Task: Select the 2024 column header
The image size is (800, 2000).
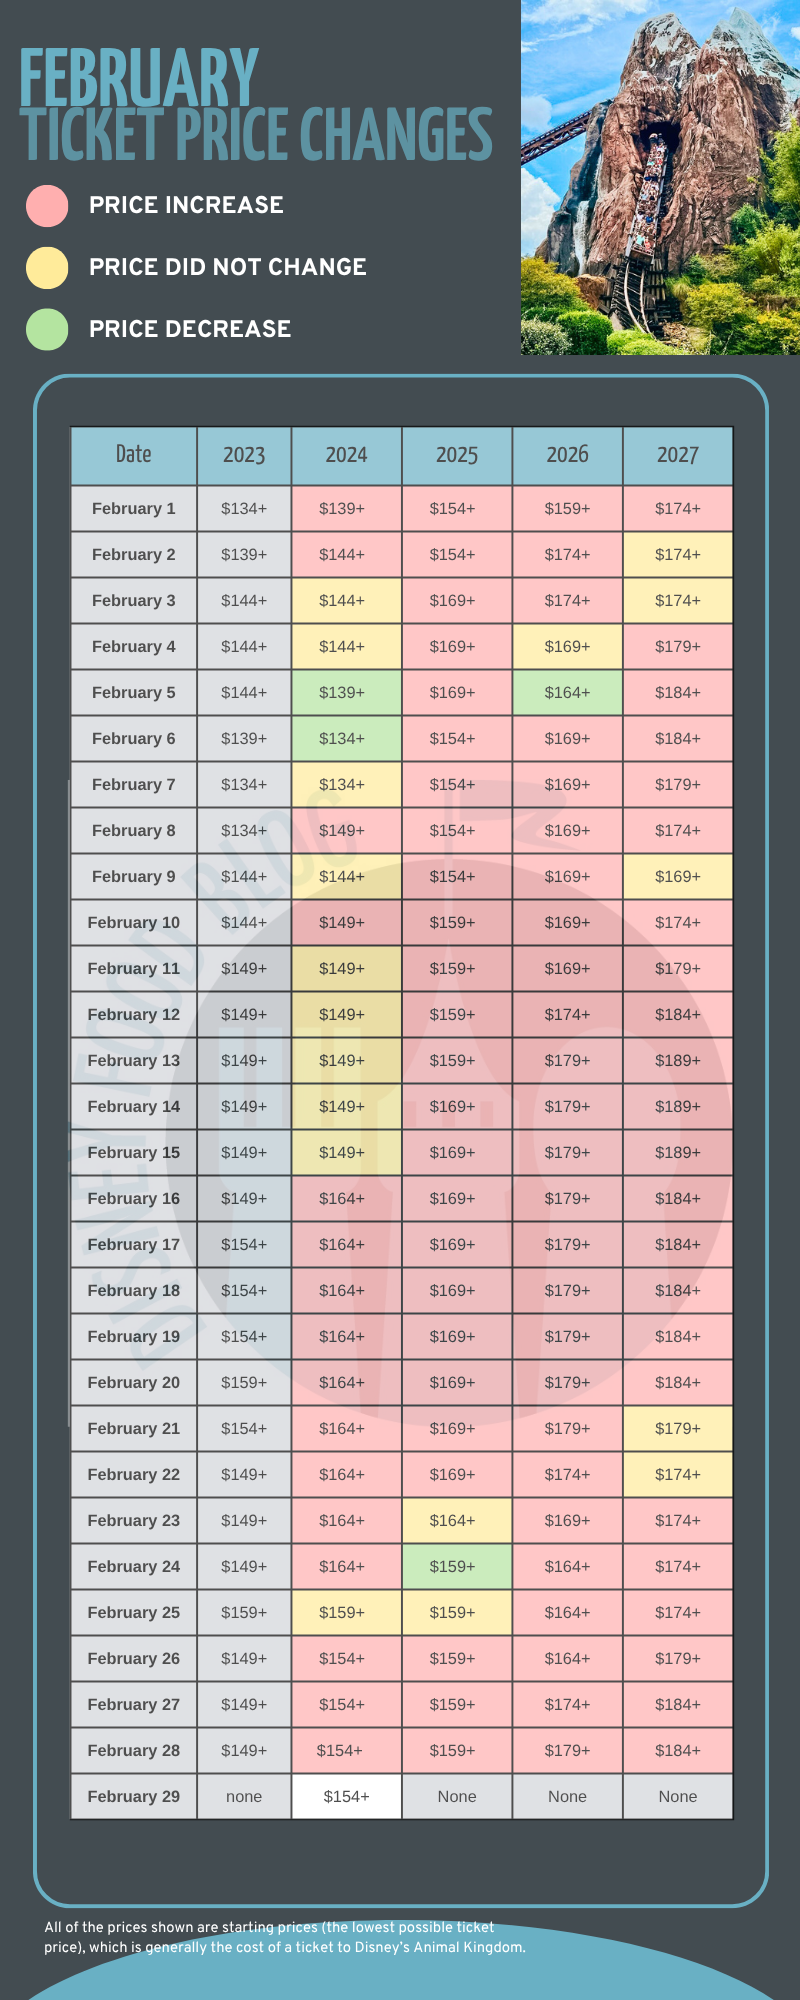Action: (x=346, y=455)
